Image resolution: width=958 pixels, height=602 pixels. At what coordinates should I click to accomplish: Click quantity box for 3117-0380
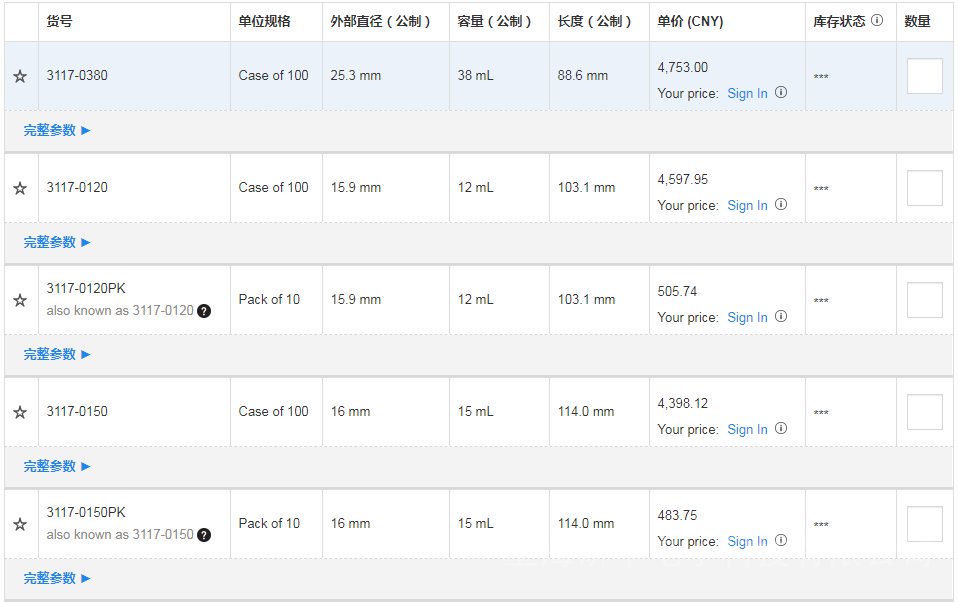pos(924,76)
